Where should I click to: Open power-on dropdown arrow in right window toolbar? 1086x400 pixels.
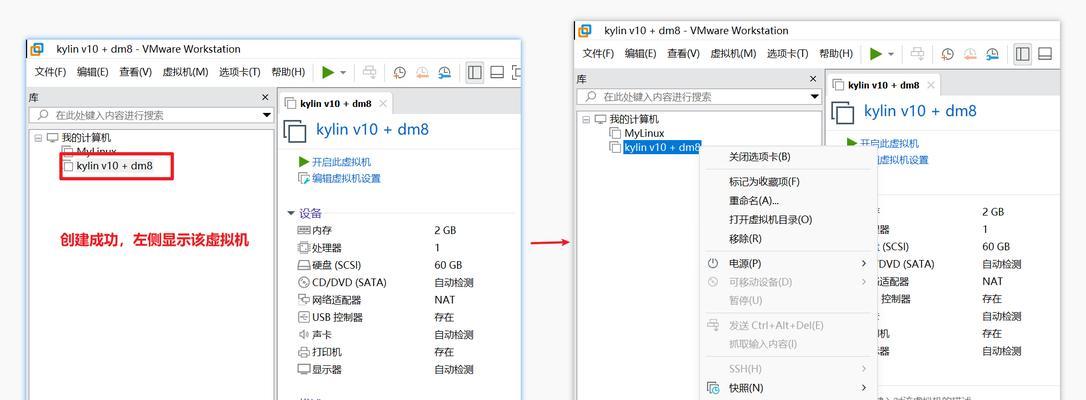tap(891, 55)
